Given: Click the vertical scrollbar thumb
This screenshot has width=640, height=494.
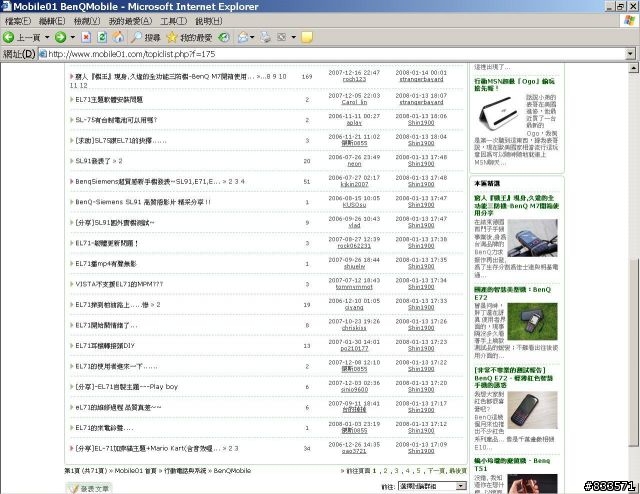Looking at the screenshot, I should (x=634, y=352).
